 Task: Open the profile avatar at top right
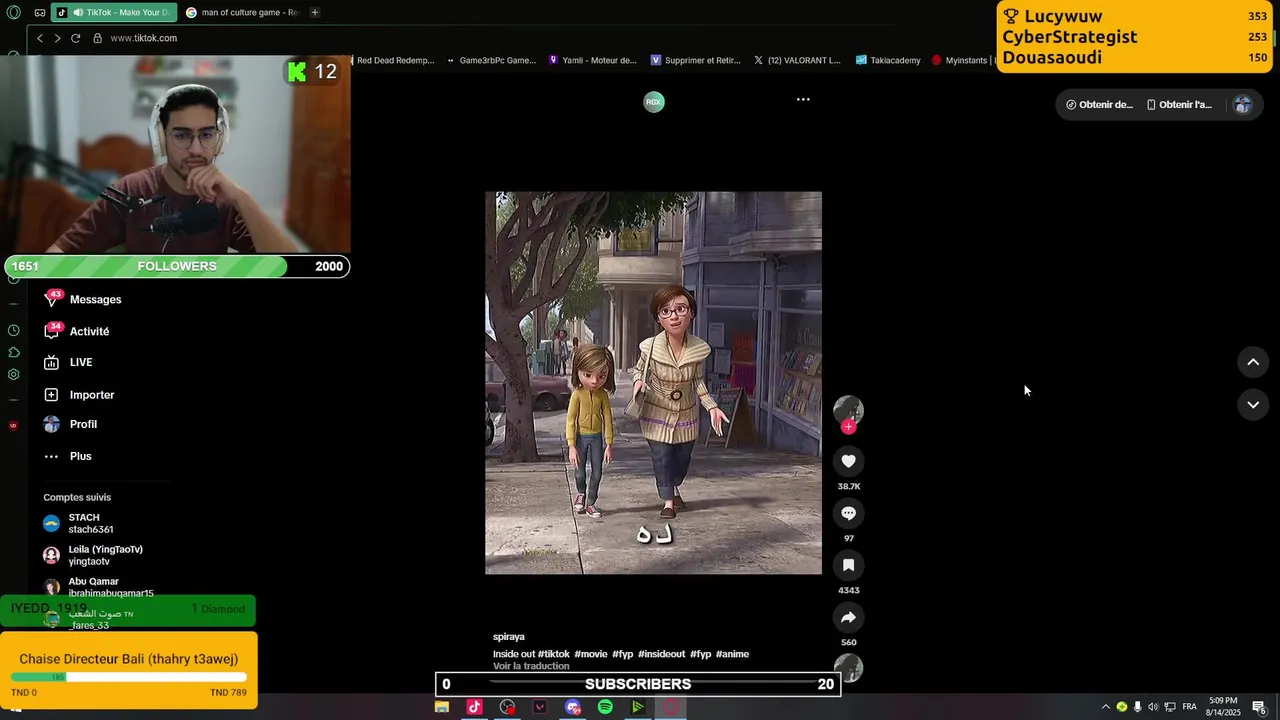click(x=1242, y=104)
